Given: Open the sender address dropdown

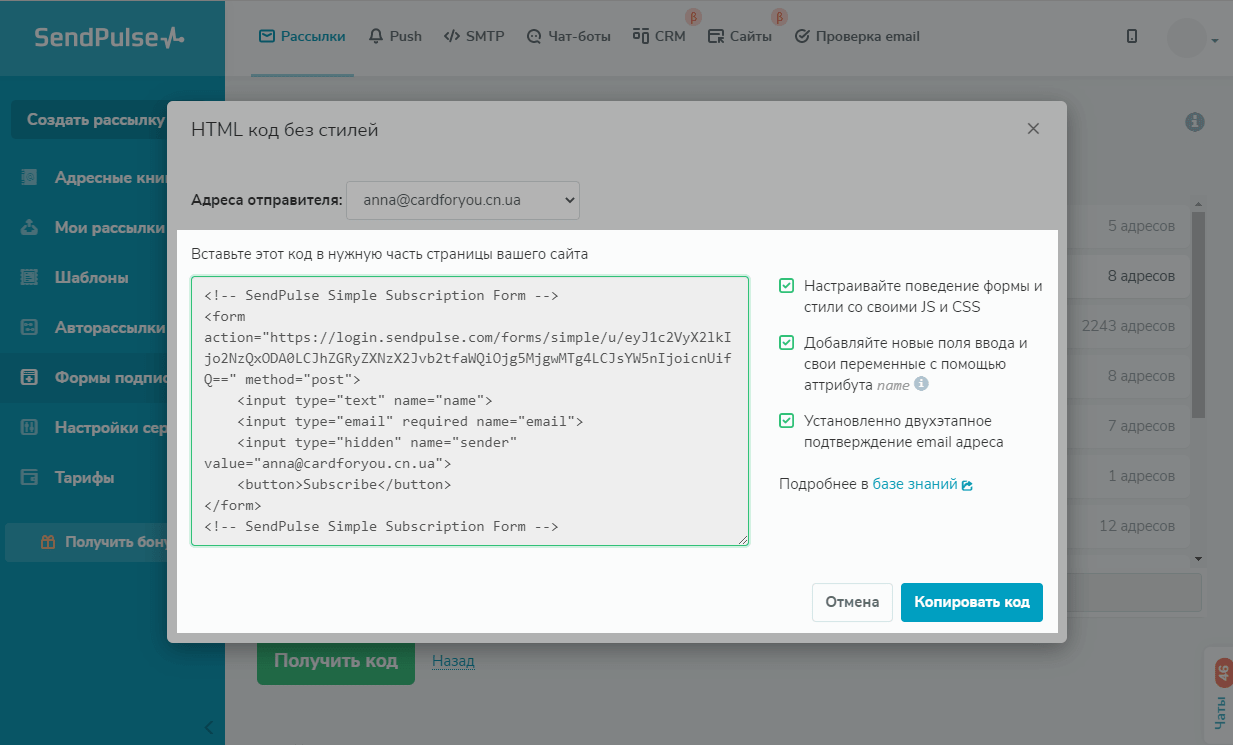Looking at the screenshot, I should (463, 200).
